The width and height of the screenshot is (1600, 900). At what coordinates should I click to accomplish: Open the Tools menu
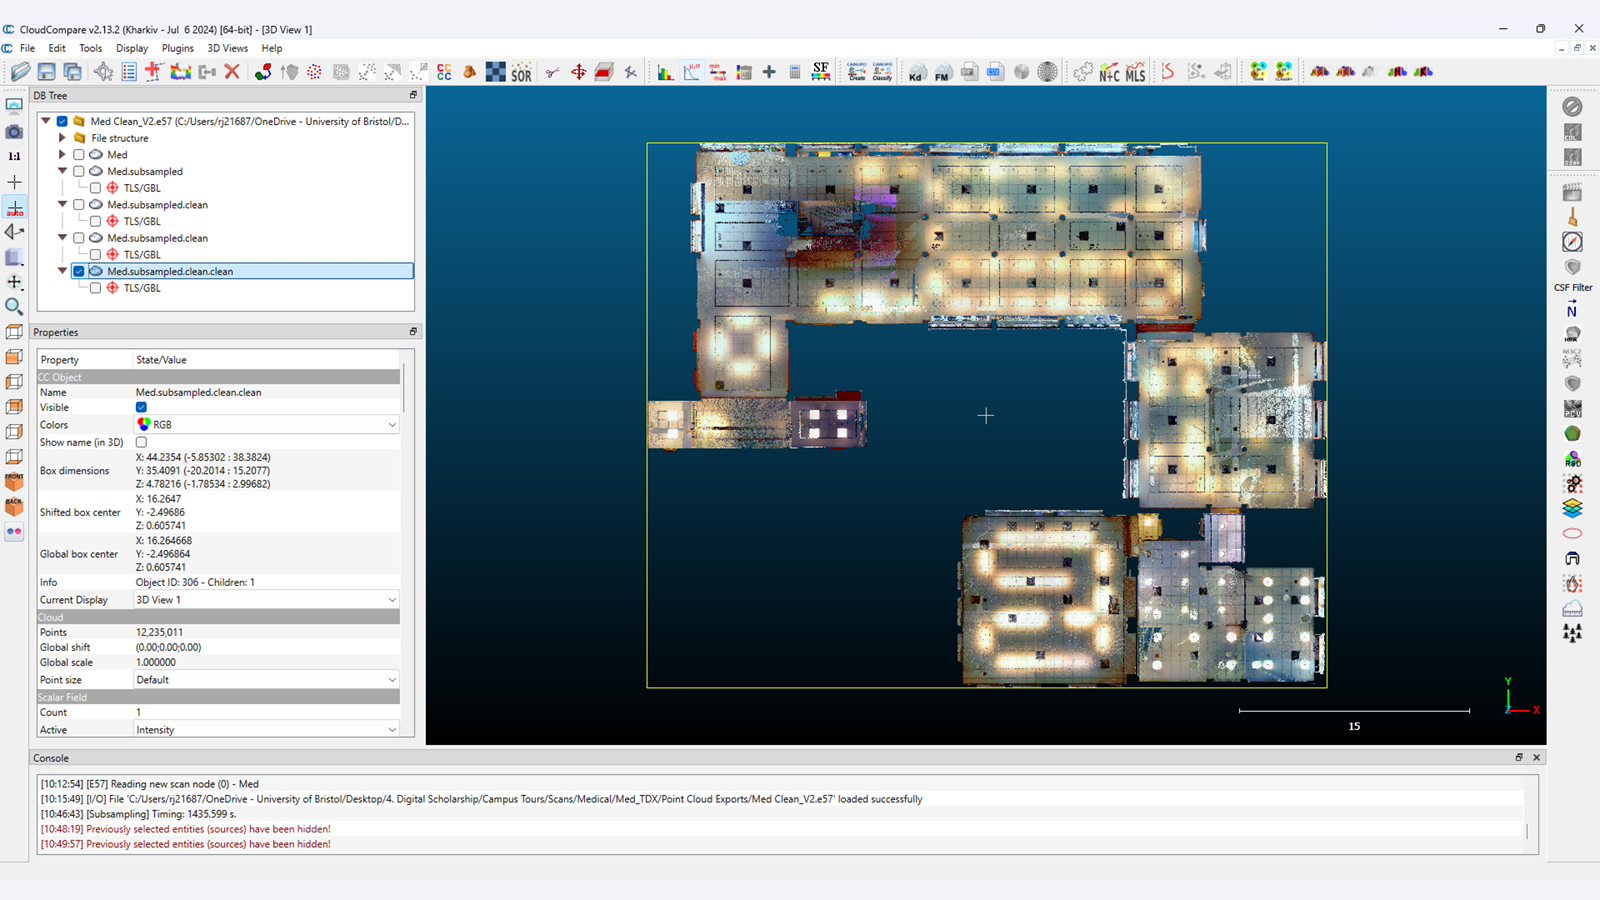(x=91, y=48)
